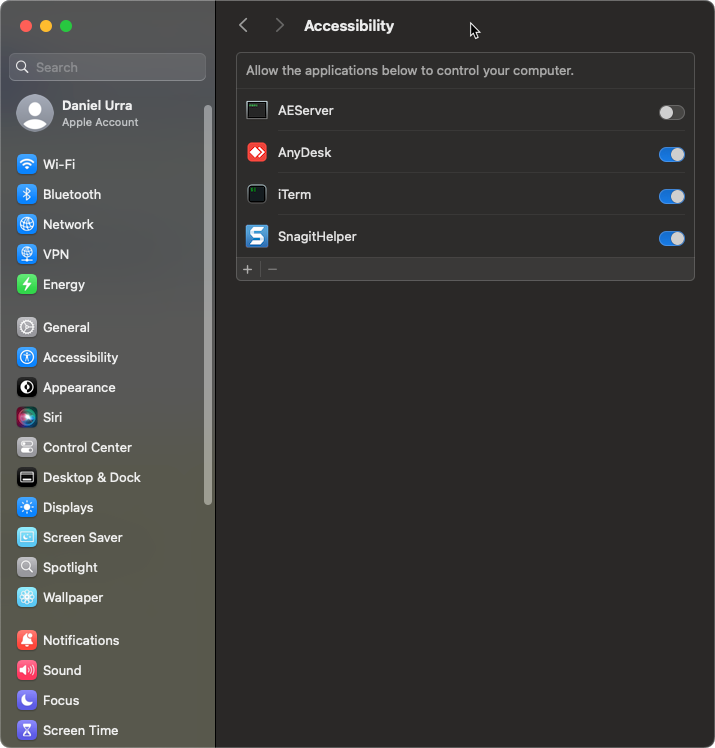Image resolution: width=715 pixels, height=748 pixels.
Task: Click the Accessibility page title
Action: [x=349, y=26]
